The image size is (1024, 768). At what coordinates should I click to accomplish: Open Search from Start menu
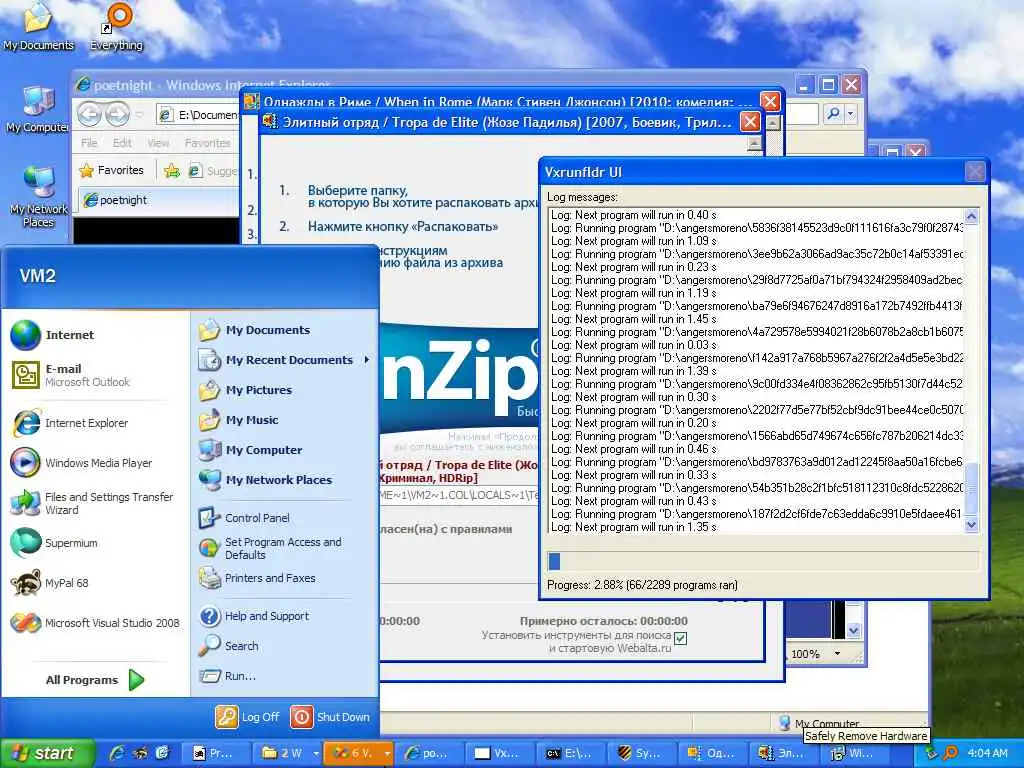229,647
